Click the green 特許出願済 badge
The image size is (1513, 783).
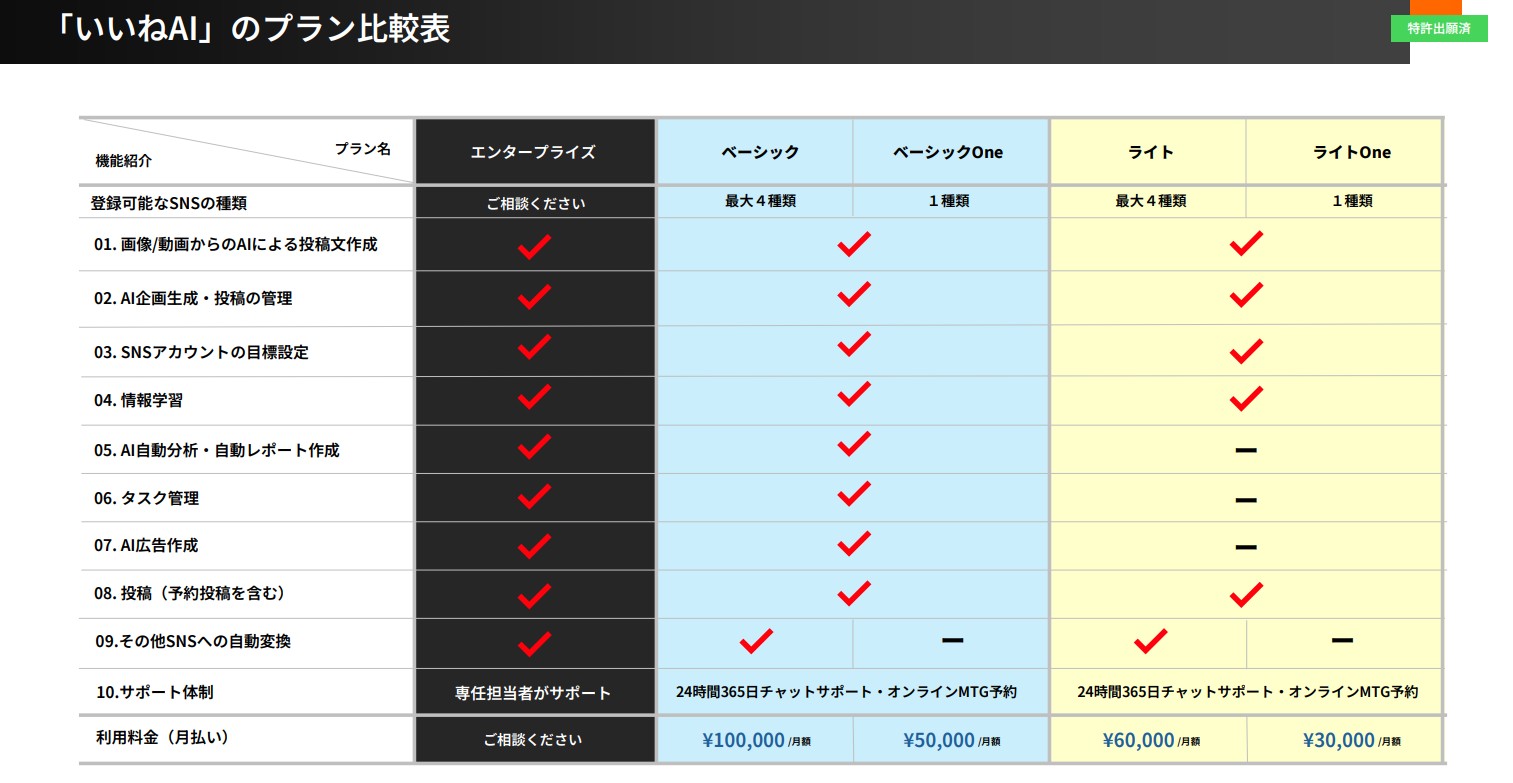[x=1438, y=28]
